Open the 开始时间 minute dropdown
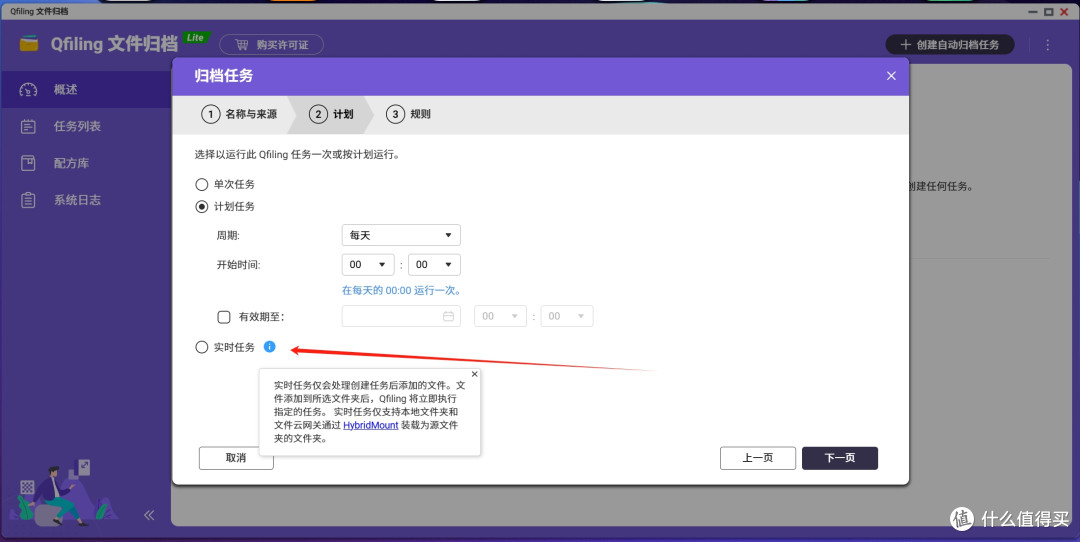This screenshot has height=542, width=1080. tap(434, 264)
